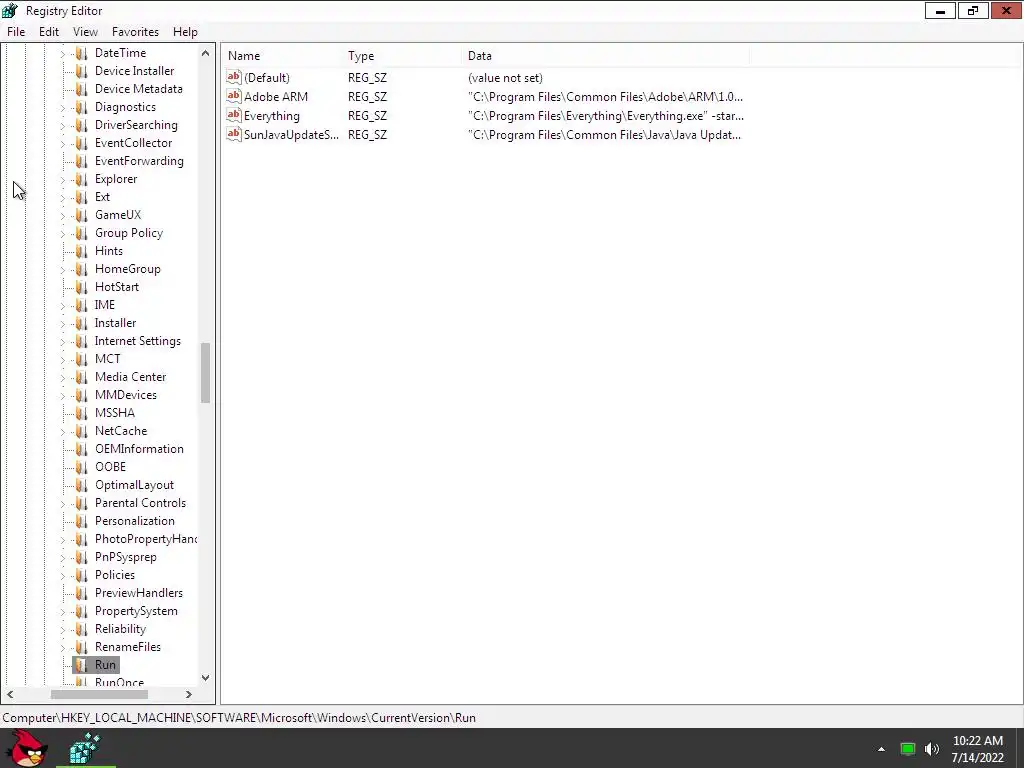Image resolution: width=1024 pixels, height=768 pixels.
Task: Click the Registry Editor taskbar icon
Action: coord(85,748)
